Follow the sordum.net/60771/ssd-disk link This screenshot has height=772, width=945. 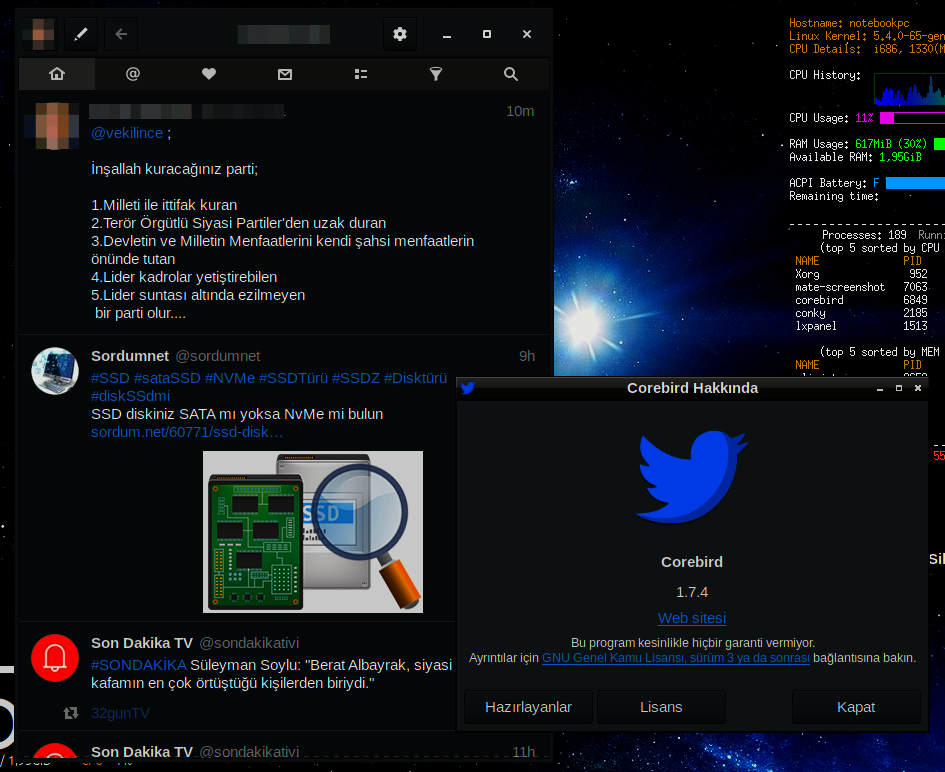187,432
